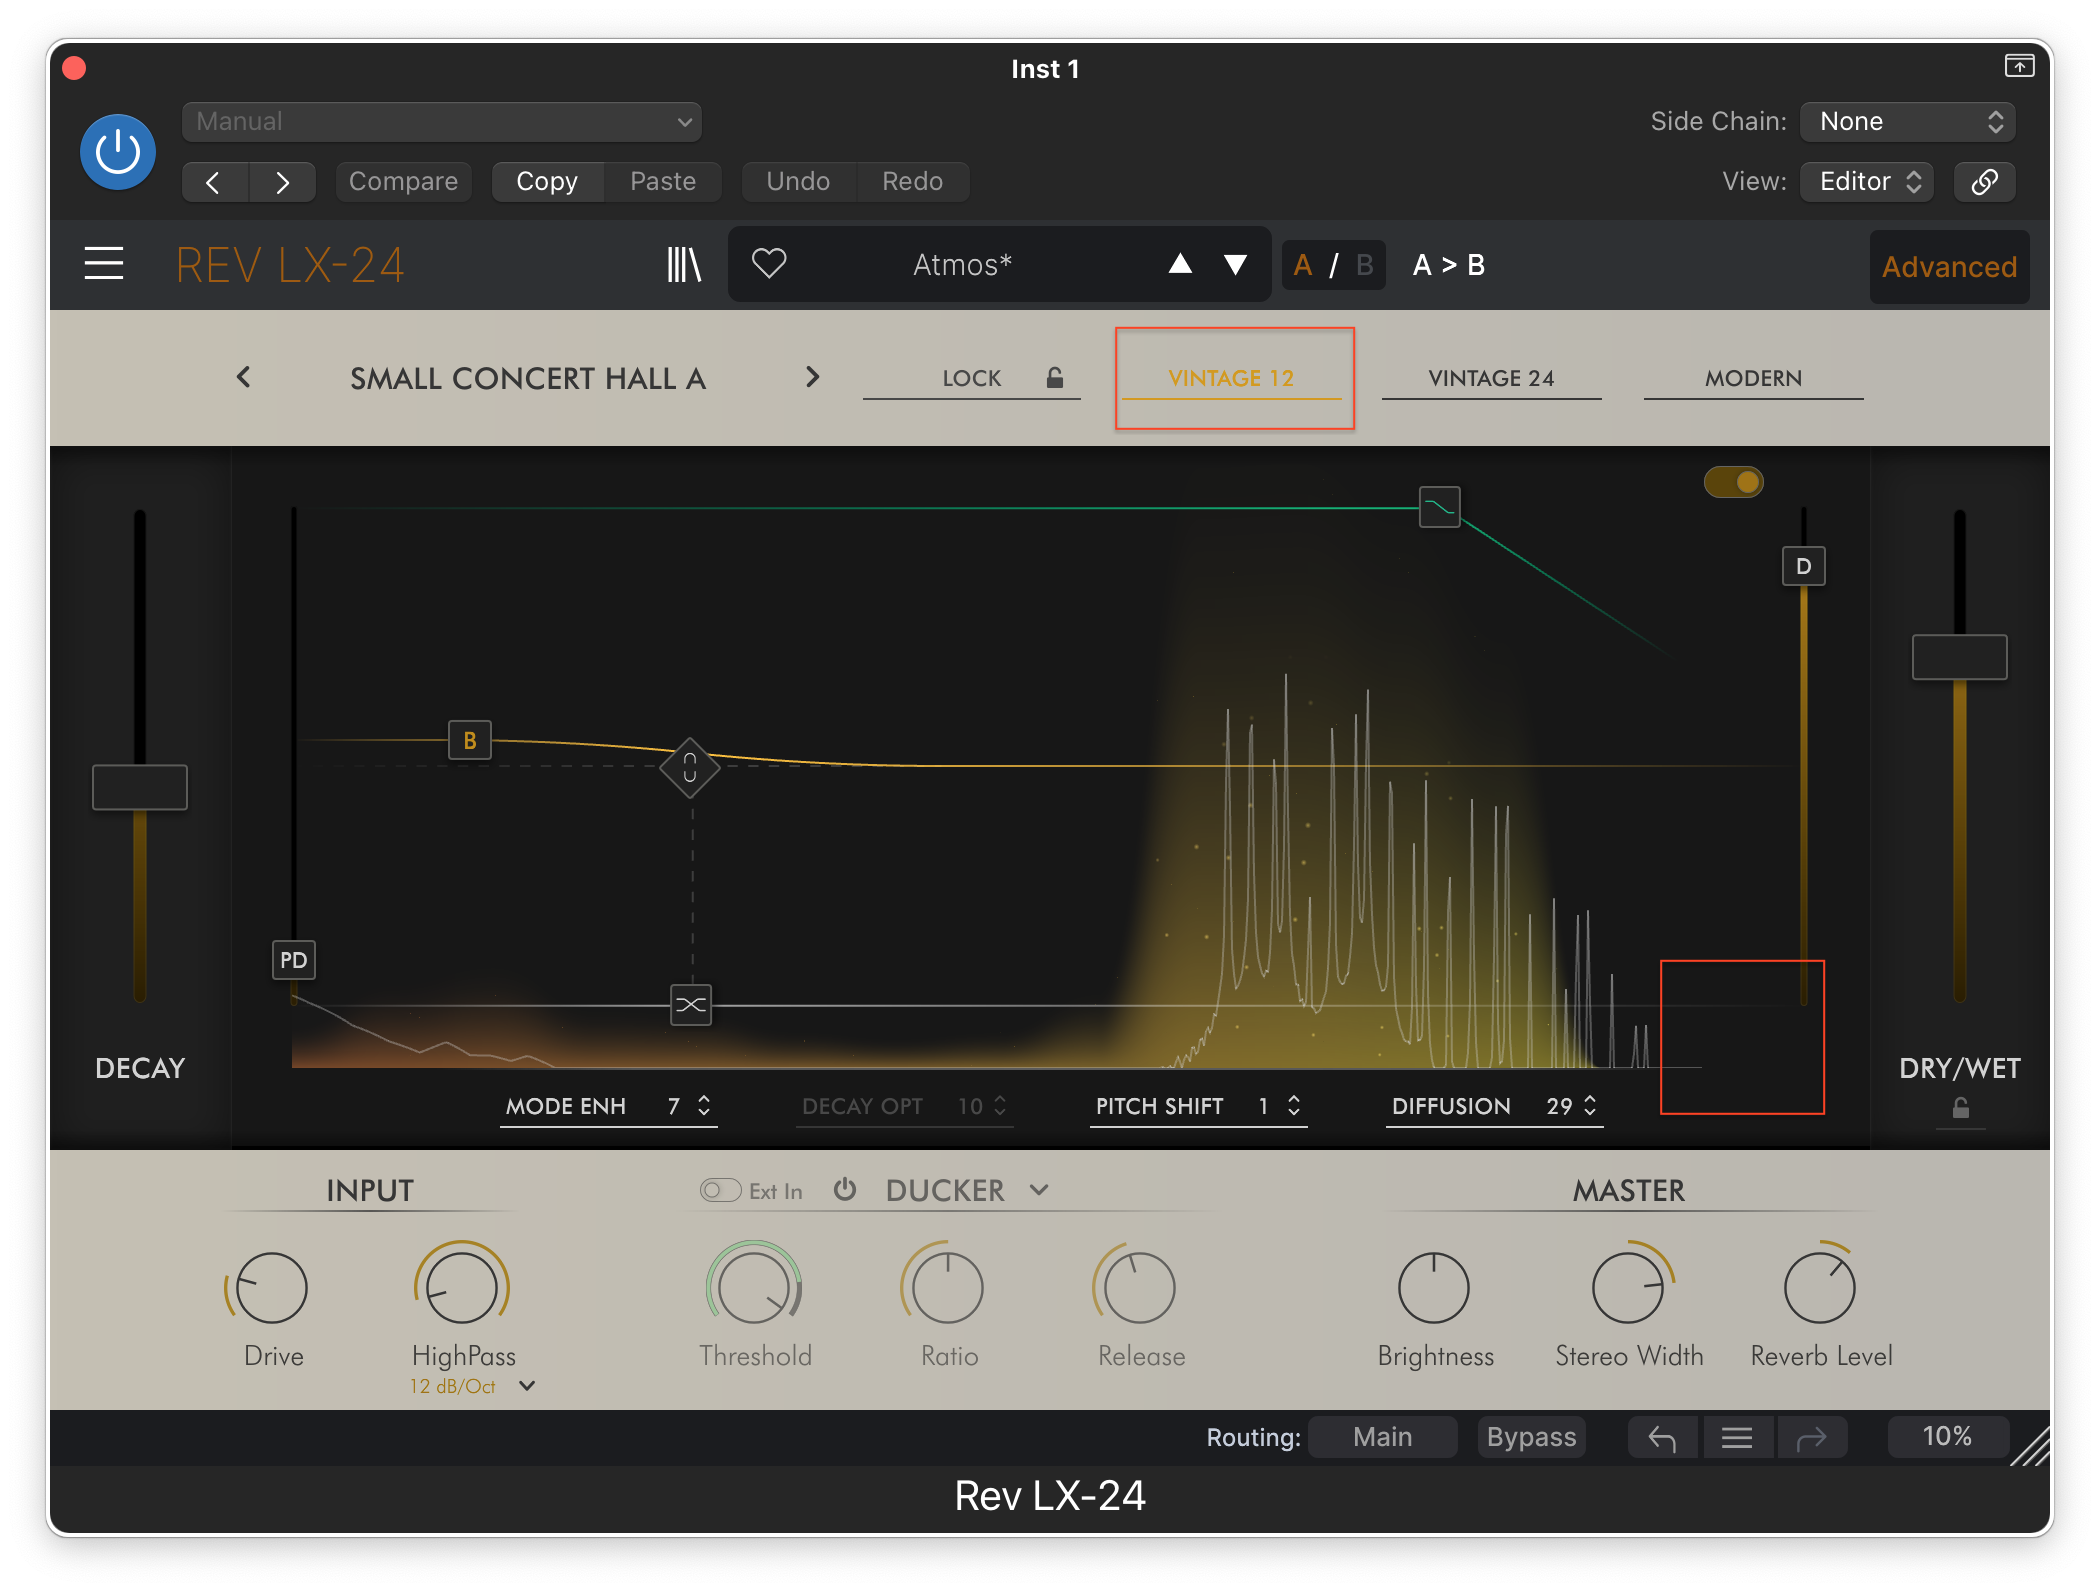Click the Undo button in header
2100x1592 pixels.
pos(798,182)
